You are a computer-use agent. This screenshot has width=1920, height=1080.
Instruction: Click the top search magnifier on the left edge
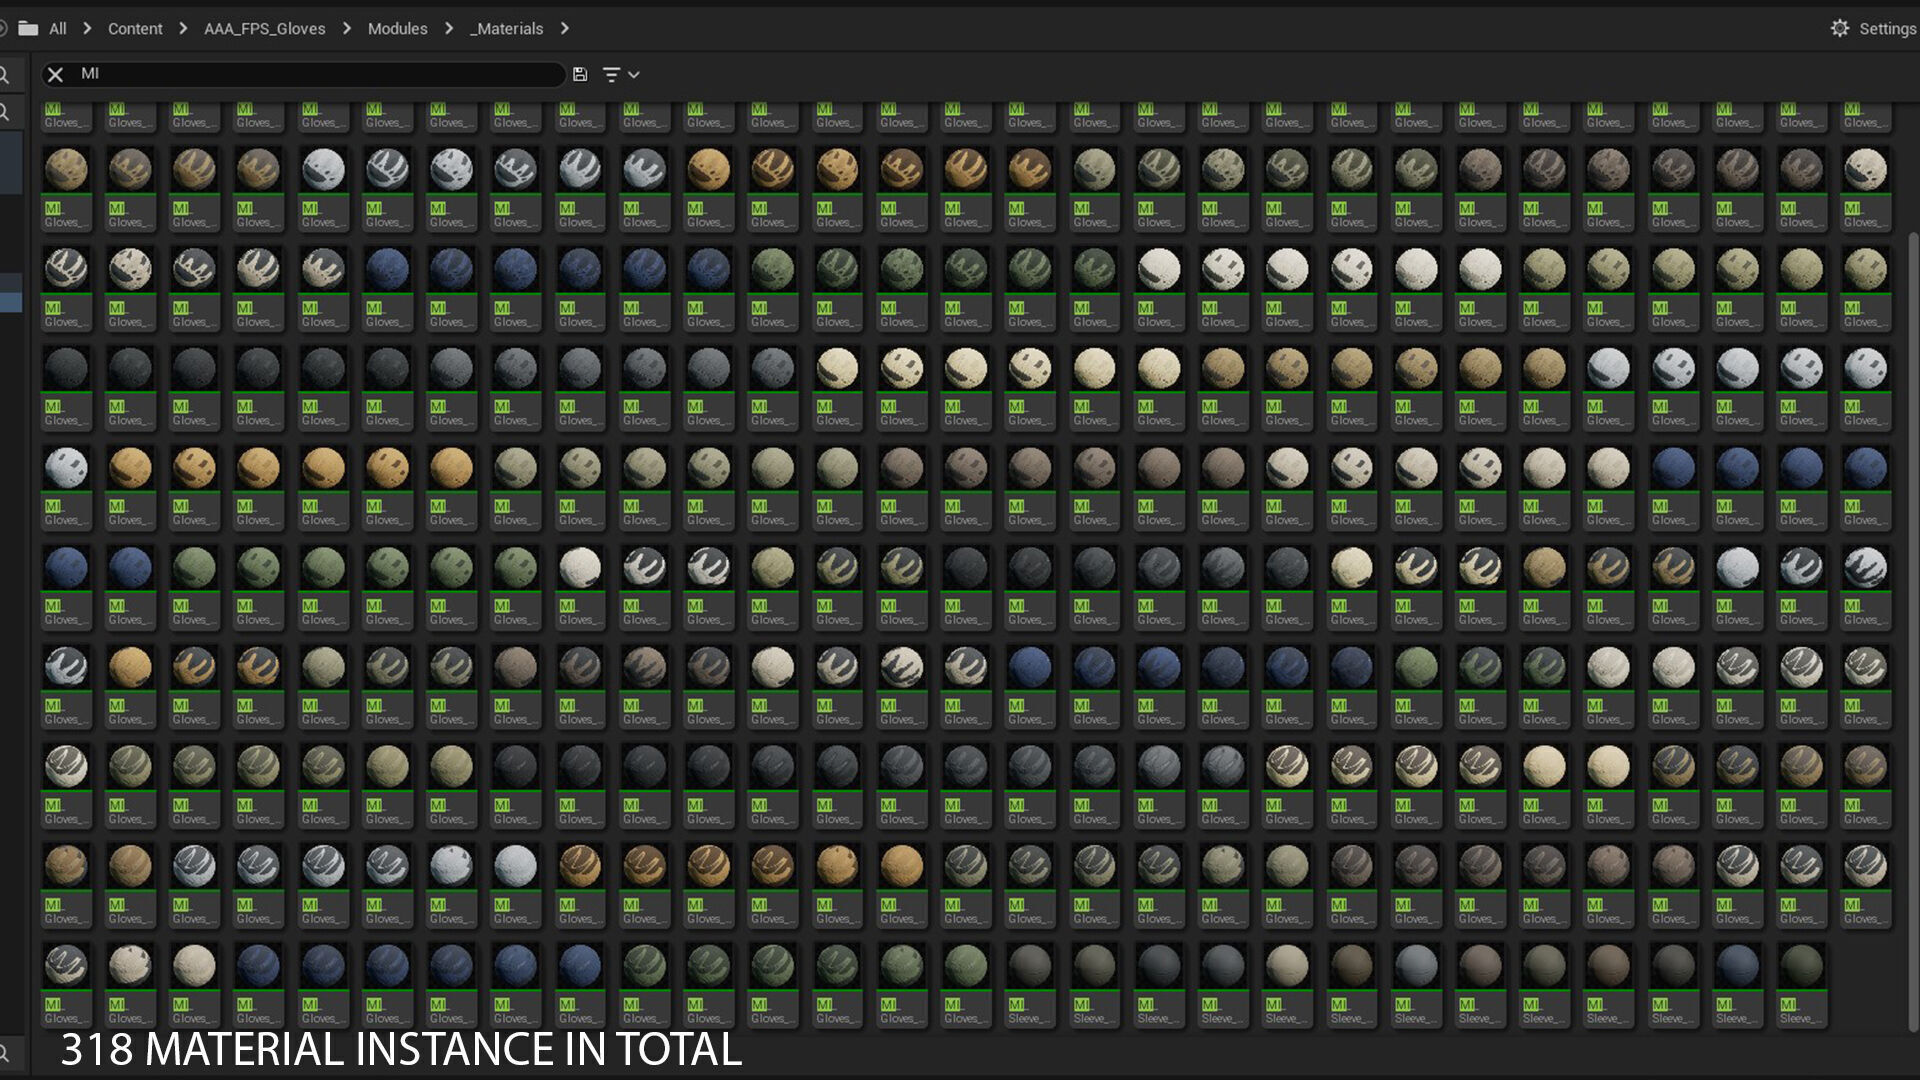(x=5, y=74)
